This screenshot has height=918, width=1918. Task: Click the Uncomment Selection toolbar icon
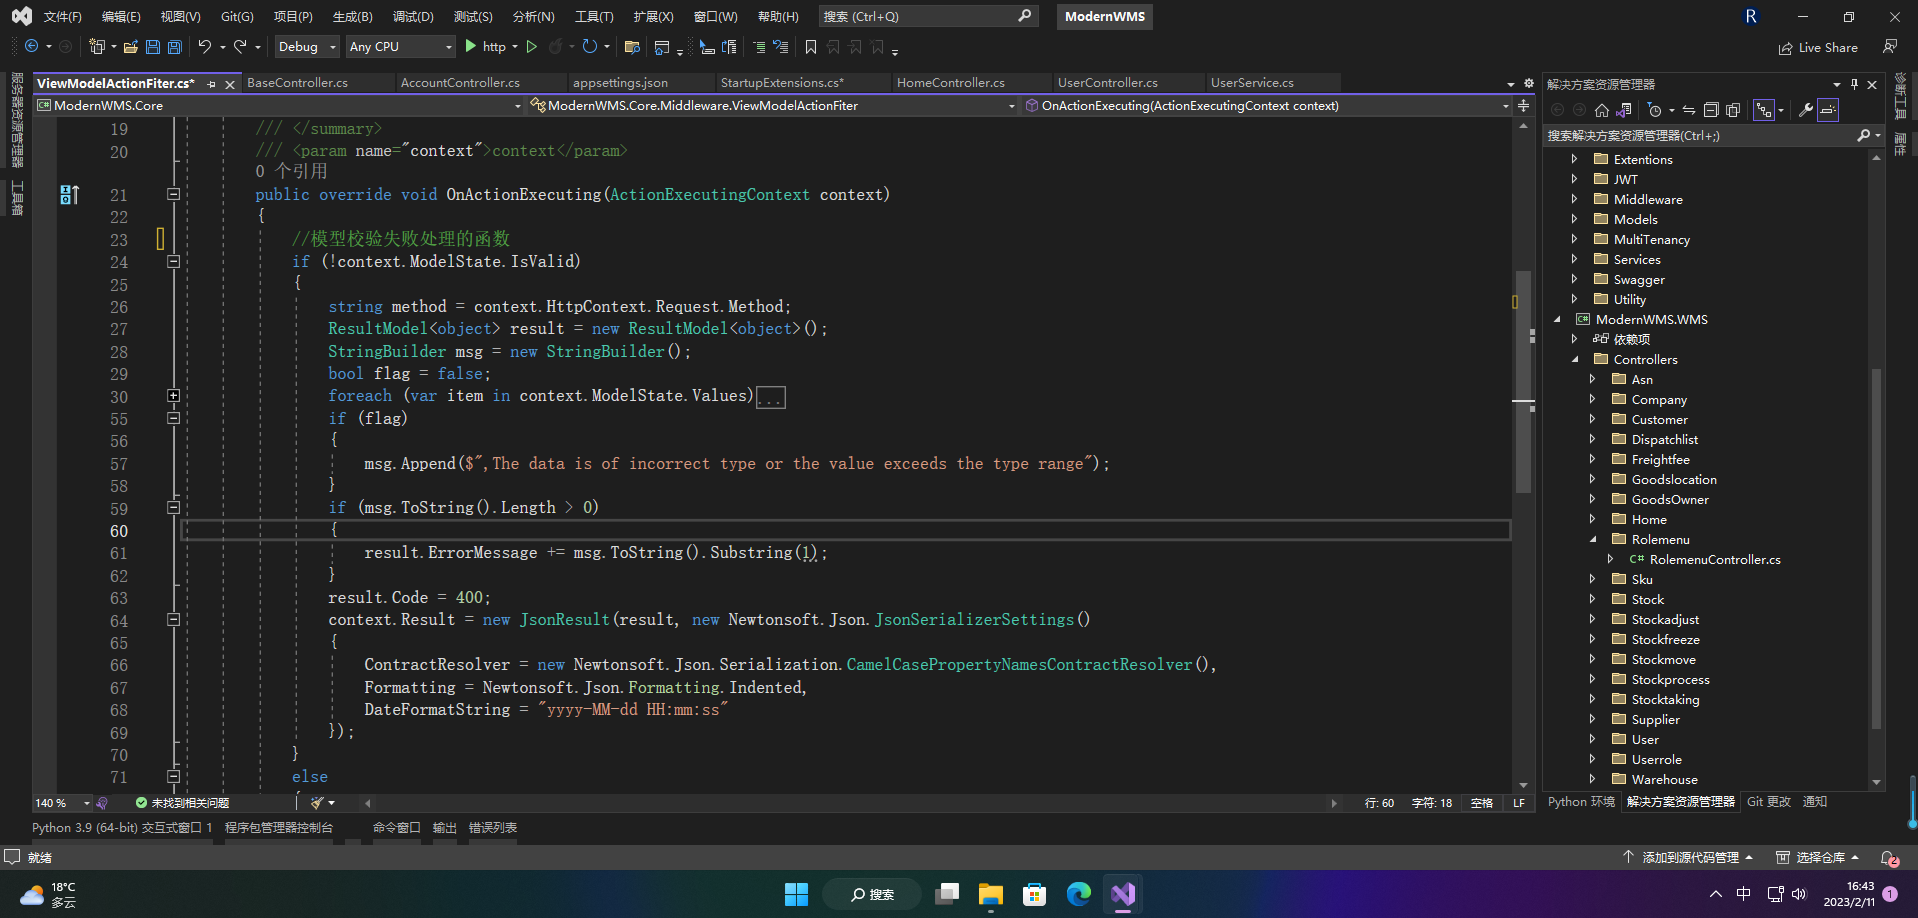click(781, 47)
